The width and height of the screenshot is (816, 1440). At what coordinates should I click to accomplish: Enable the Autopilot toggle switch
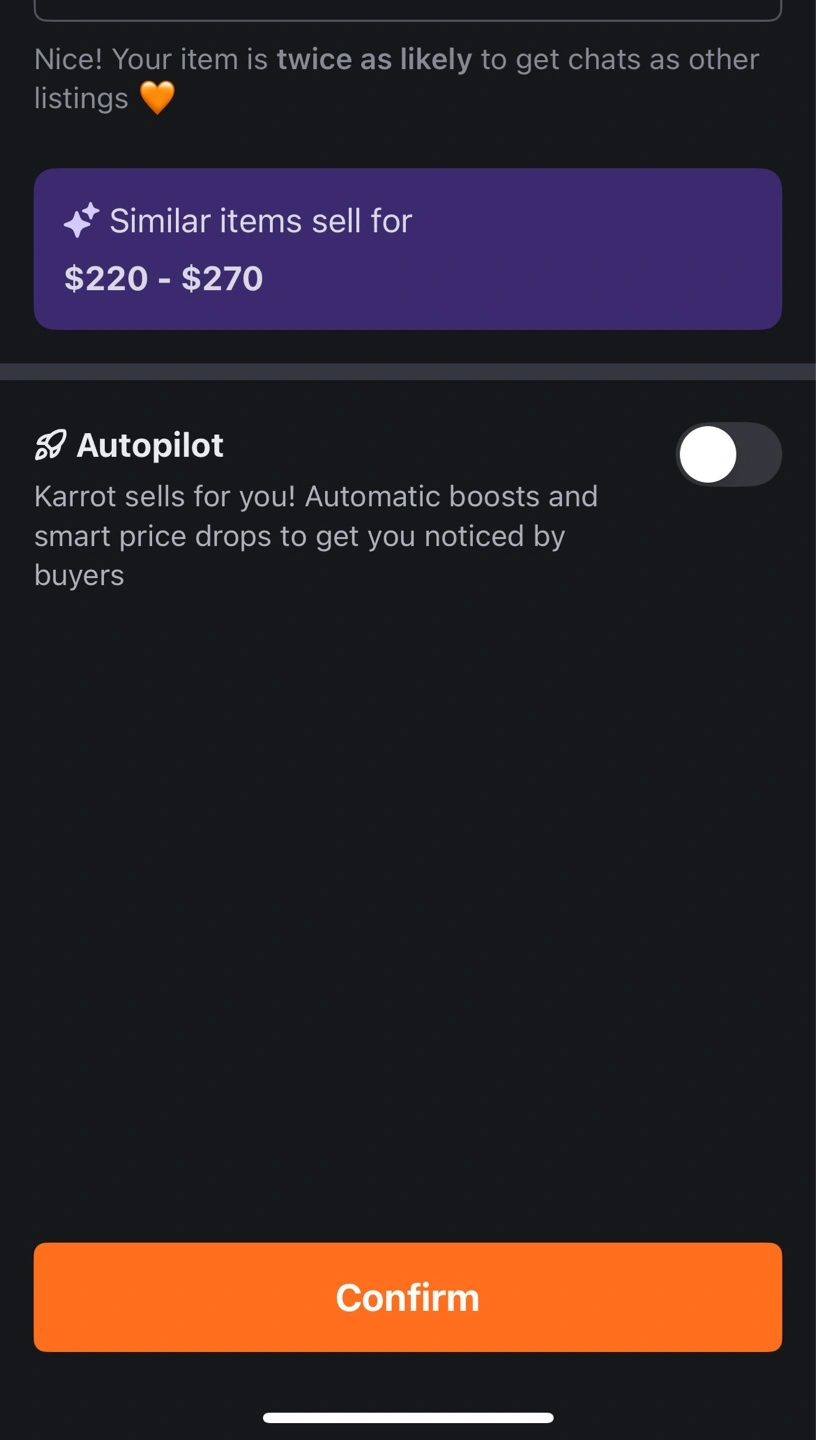click(x=728, y=455)
